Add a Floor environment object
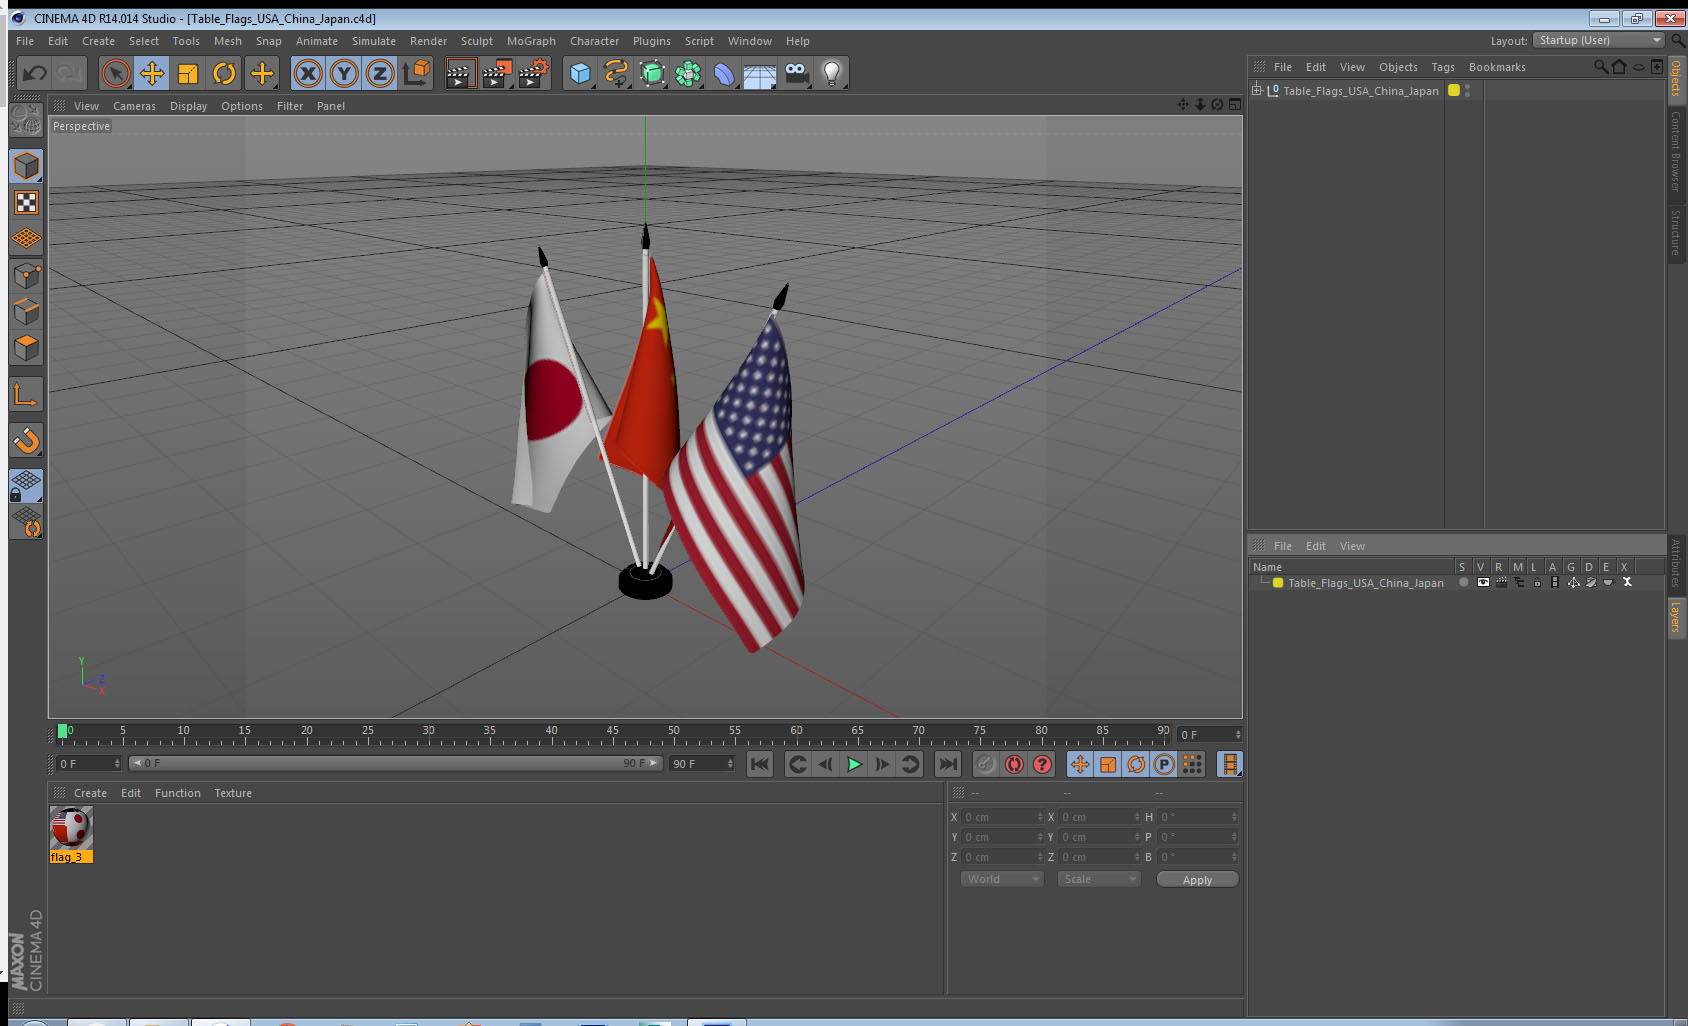Image resolution: width=1688 pixels, height=1026 pixels. 760,73
